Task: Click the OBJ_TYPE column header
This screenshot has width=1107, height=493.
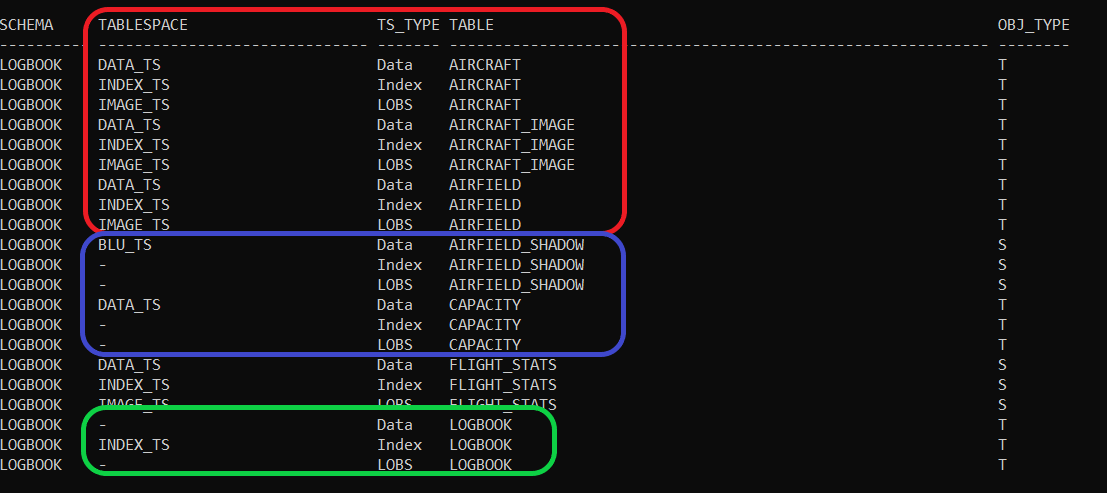Action: point(1034,25)
